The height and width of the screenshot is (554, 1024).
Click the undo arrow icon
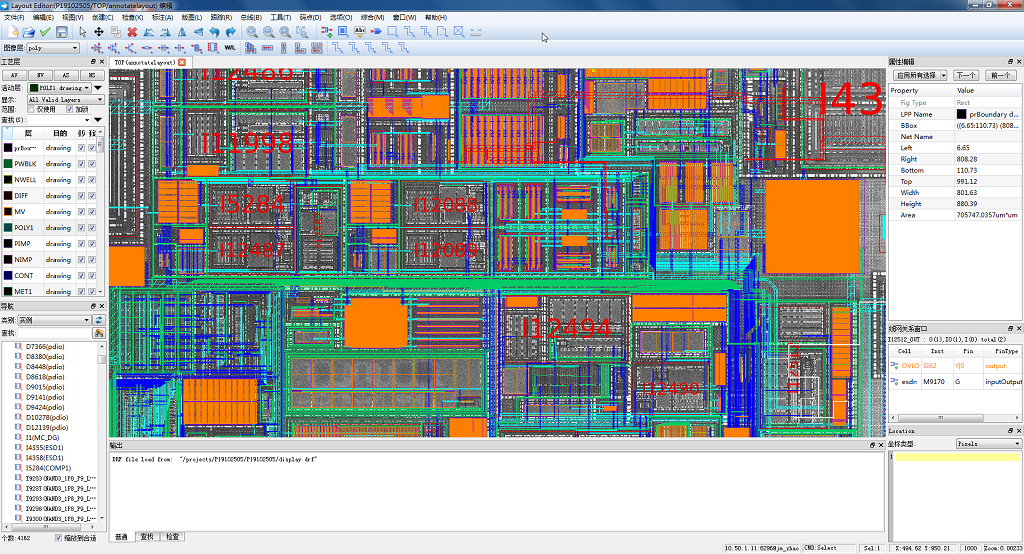pos(214,31)
